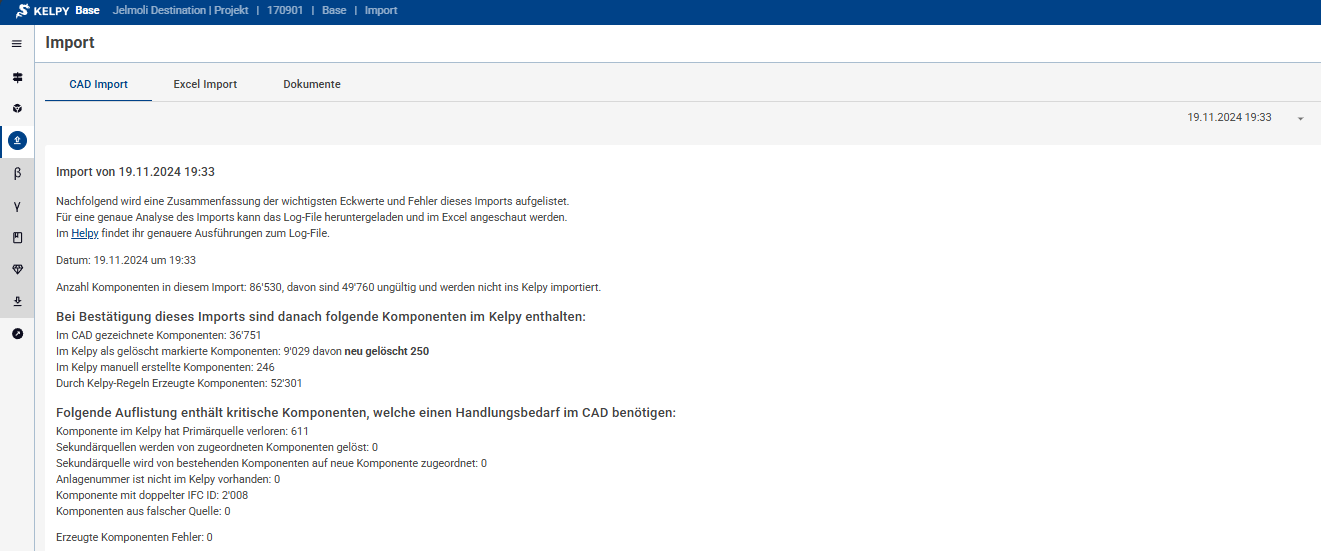
Task: Select the CAD Import tab
Action: tap(98, 84)
